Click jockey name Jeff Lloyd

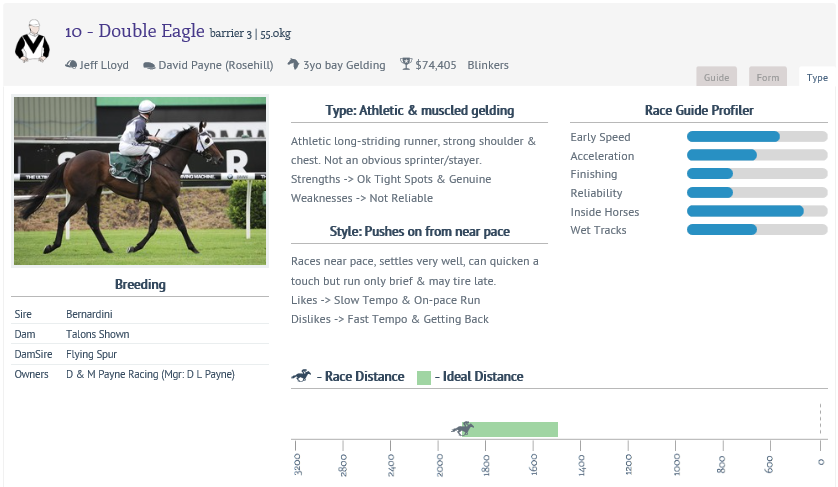(x=104, y=65)
